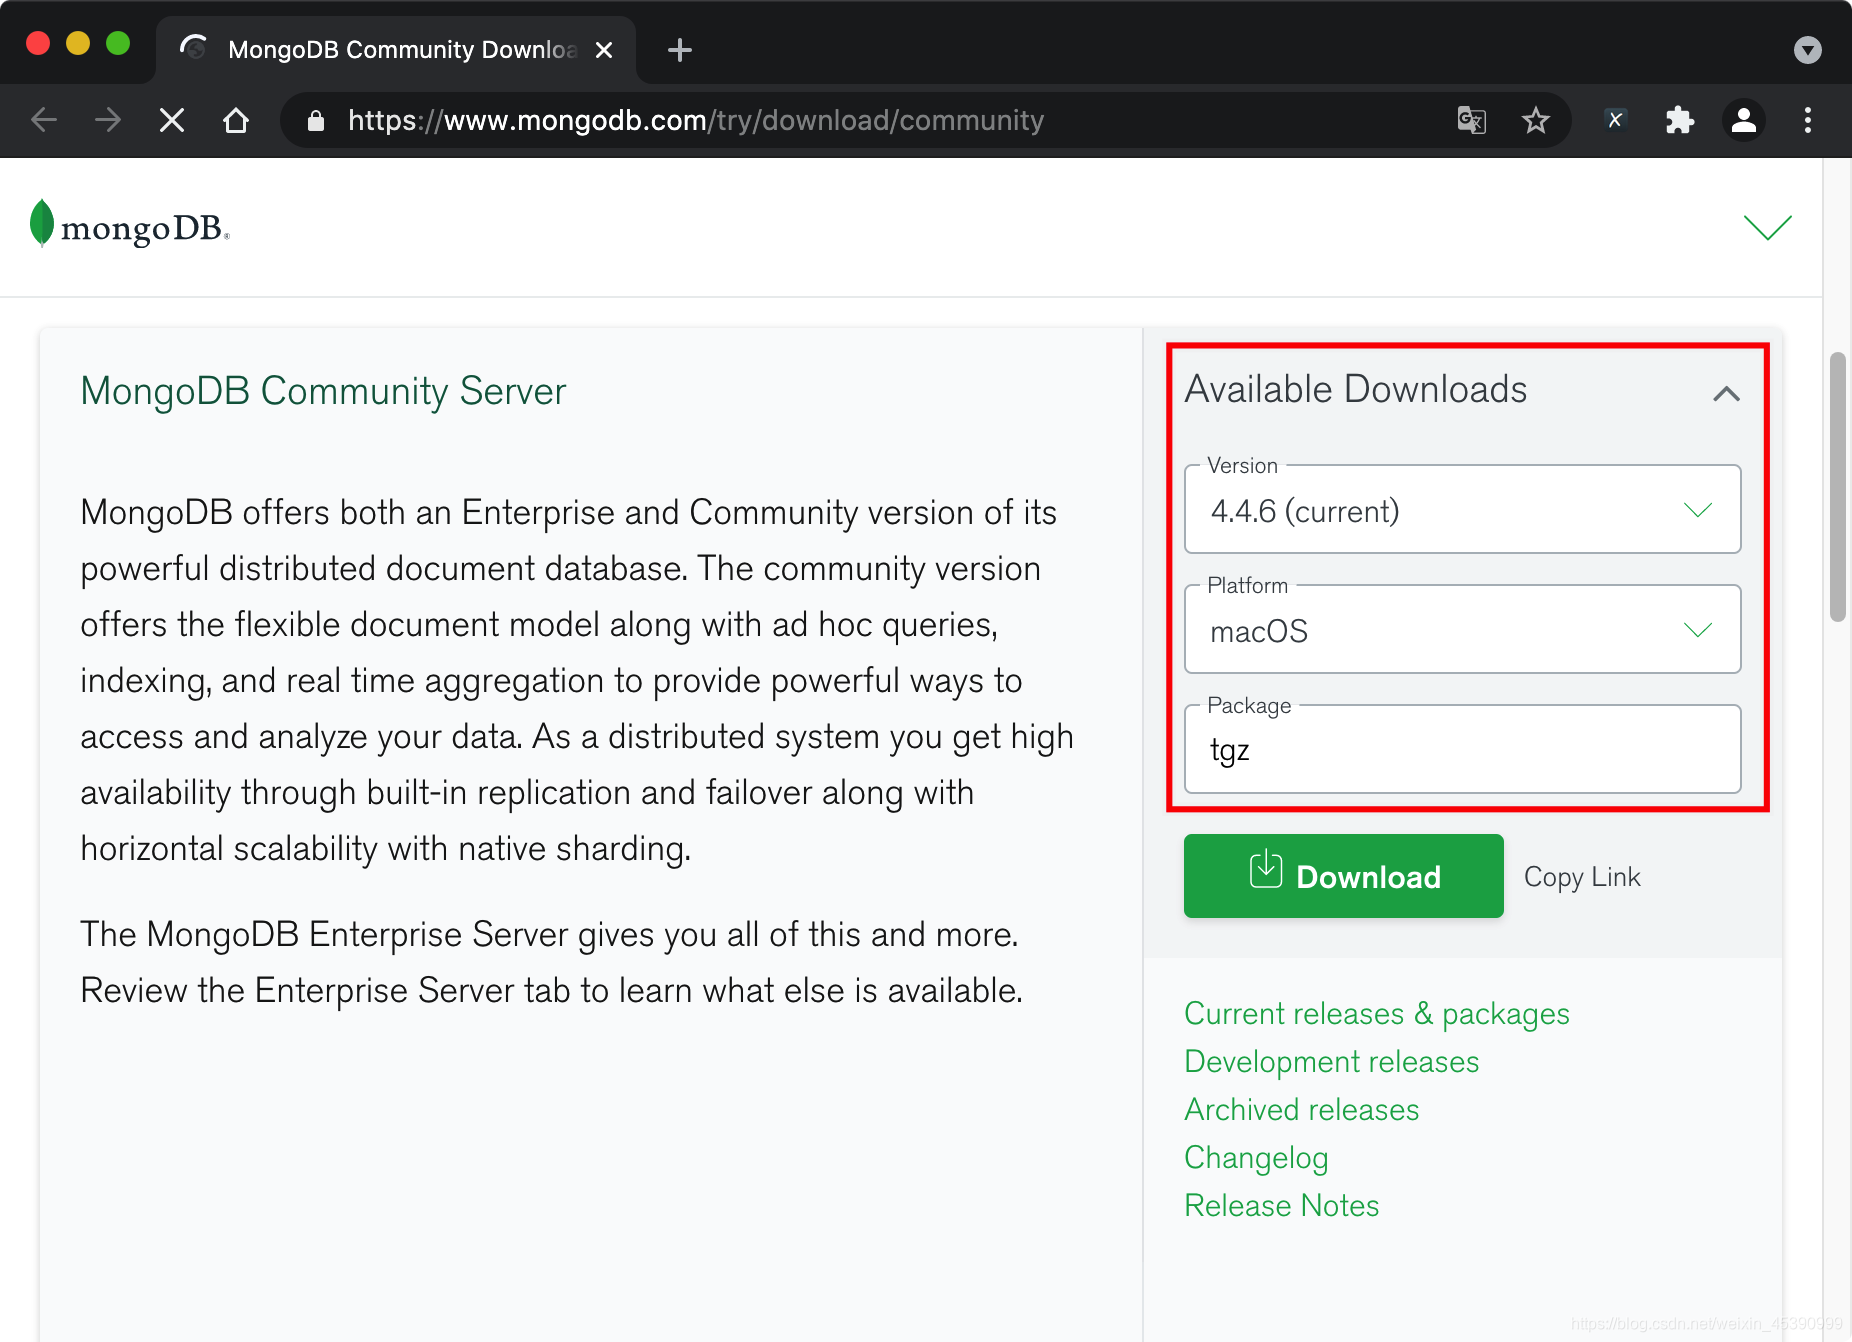Viewport: 1852px width, 1342px height.
Task: Open the Version dropdown showing 4.4.6
Action: [1697, 510]
